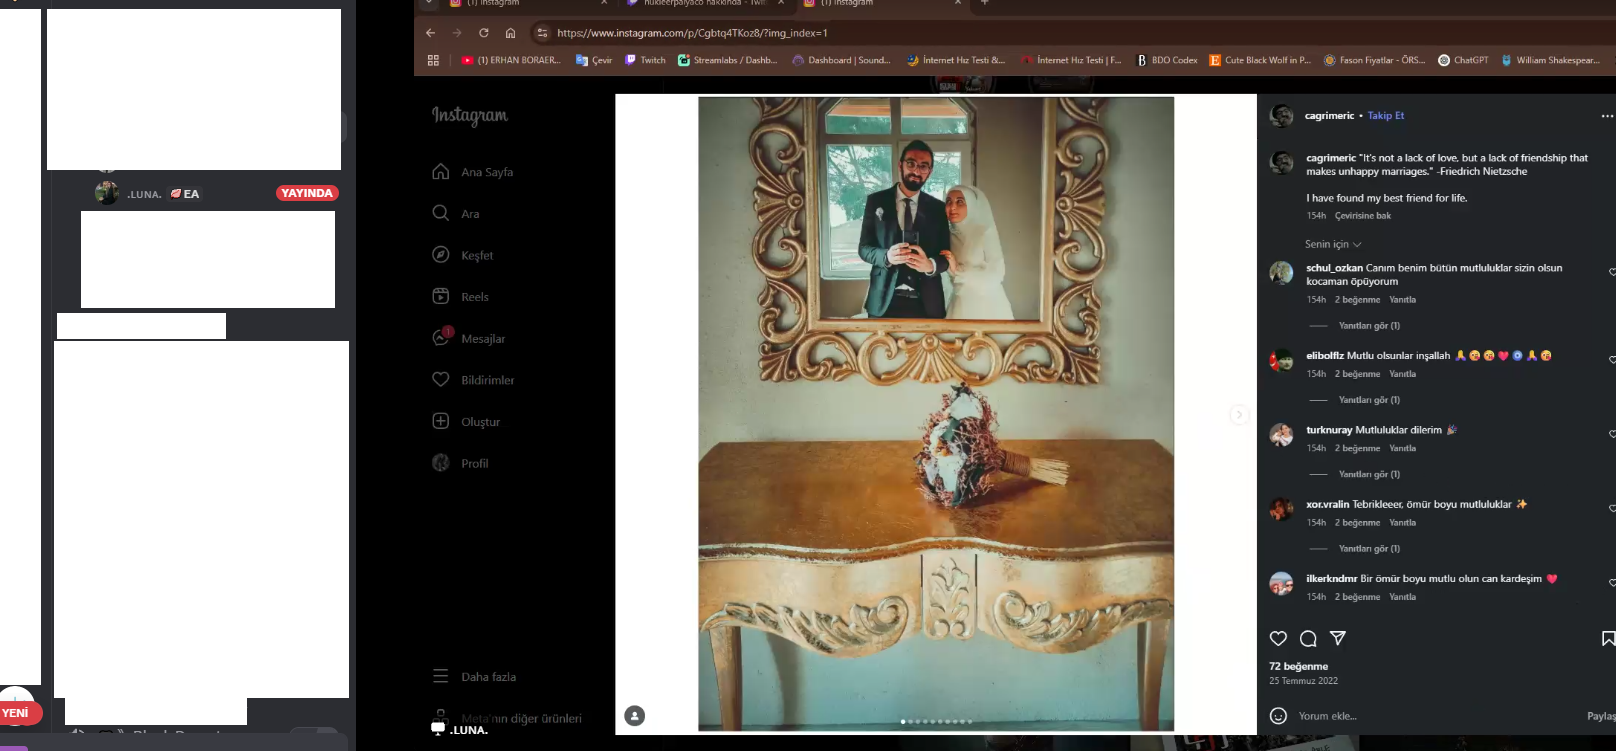Screen dimensions: 1616x752
Task: Reload the page with the refresh icon
Action: pos(484,33)
